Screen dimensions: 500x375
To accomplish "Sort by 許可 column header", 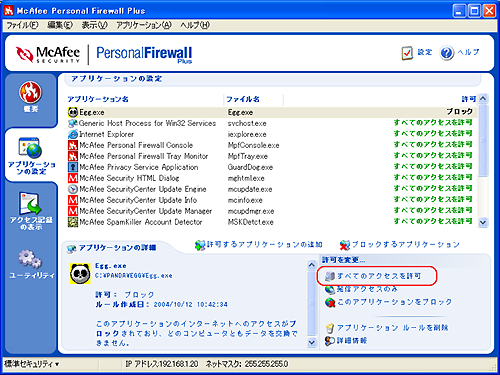I will point(469,99).
